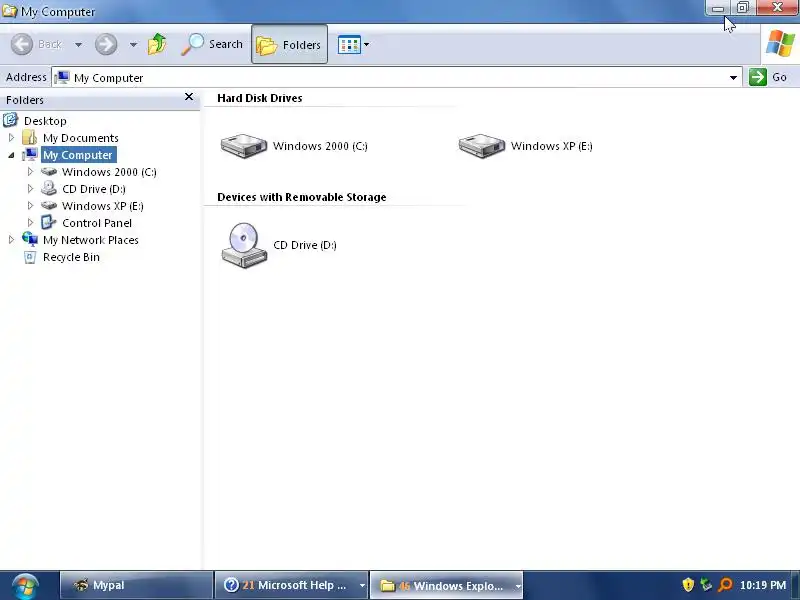The width and height of the screenshot is (800, 600).
Task: Restore down the My Computer window
Action: [x=743, y=8]
